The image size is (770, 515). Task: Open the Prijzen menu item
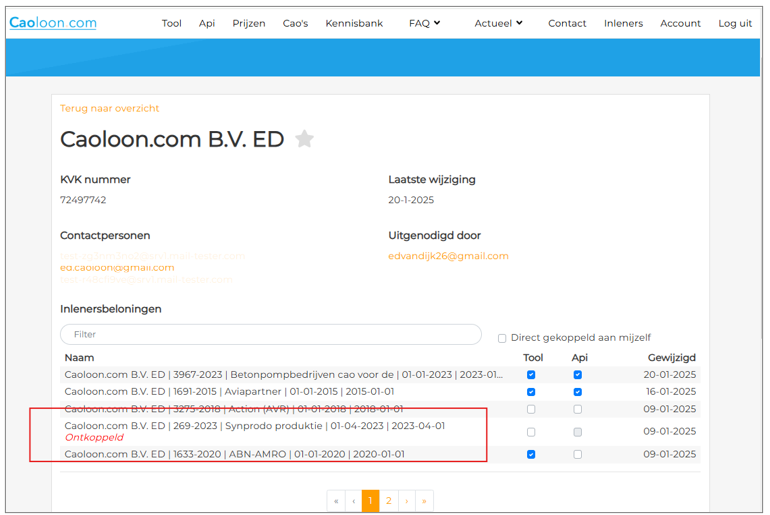click(x=249, y=23)
